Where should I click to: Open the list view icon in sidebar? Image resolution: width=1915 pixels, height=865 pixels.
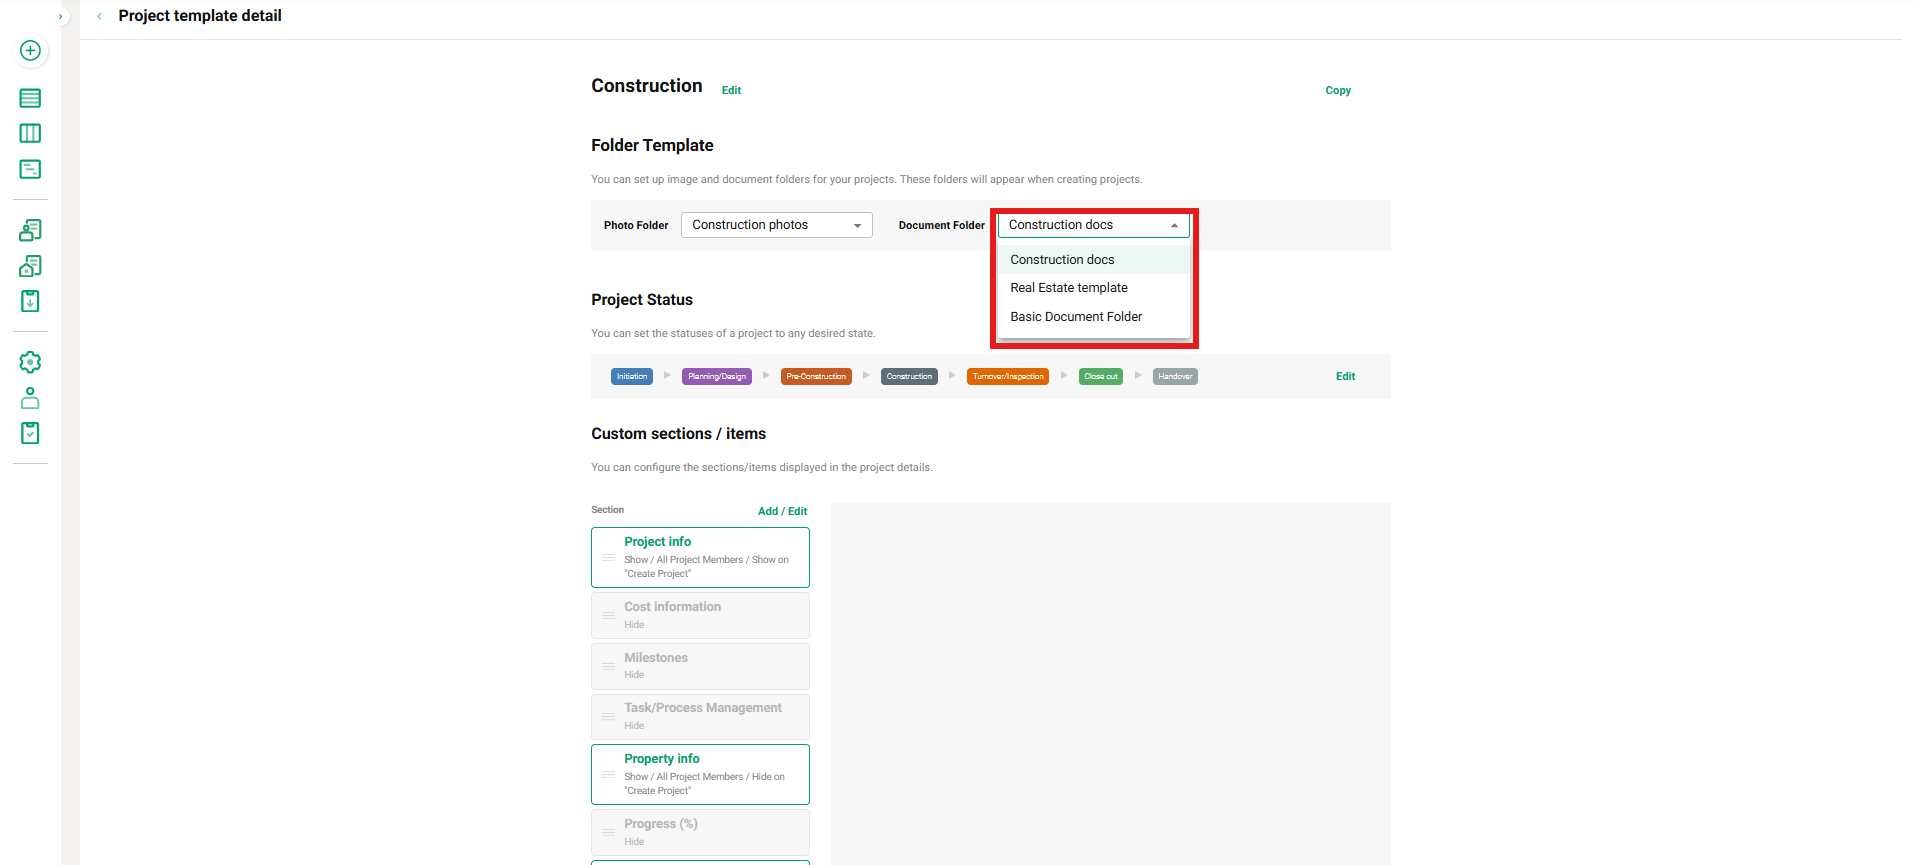30,98
